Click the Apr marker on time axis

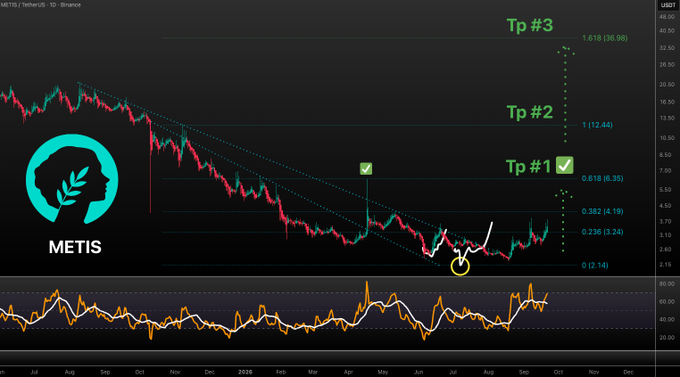click(x=348, y=372)
